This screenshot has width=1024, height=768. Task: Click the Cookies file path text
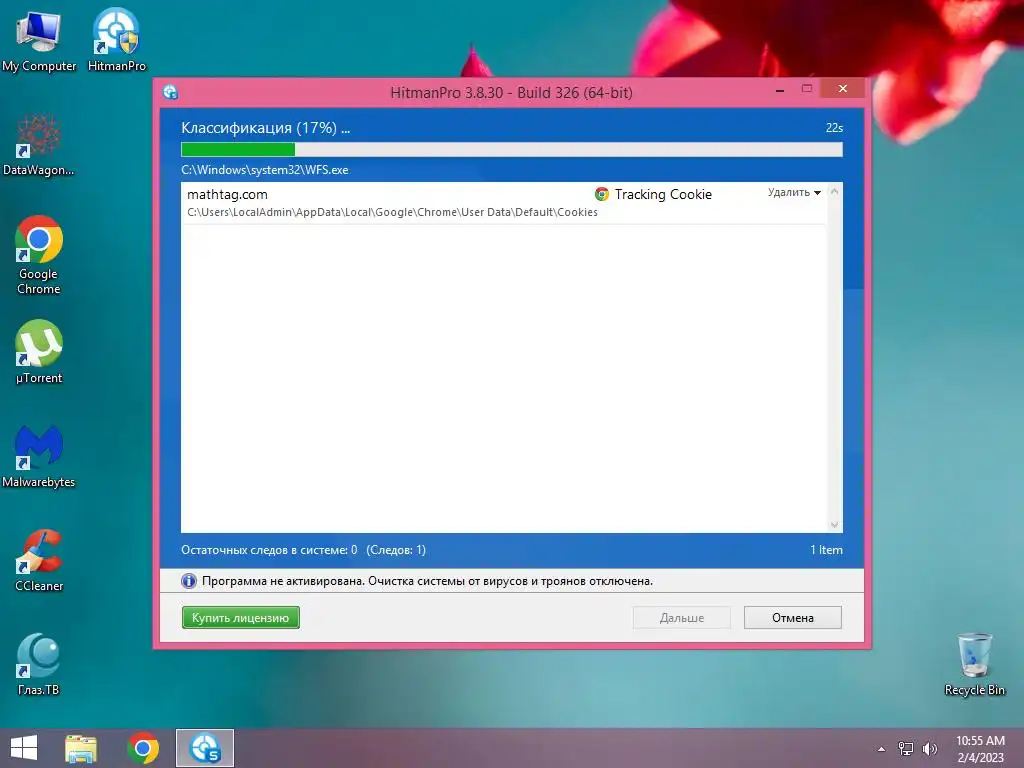[392, 212]
